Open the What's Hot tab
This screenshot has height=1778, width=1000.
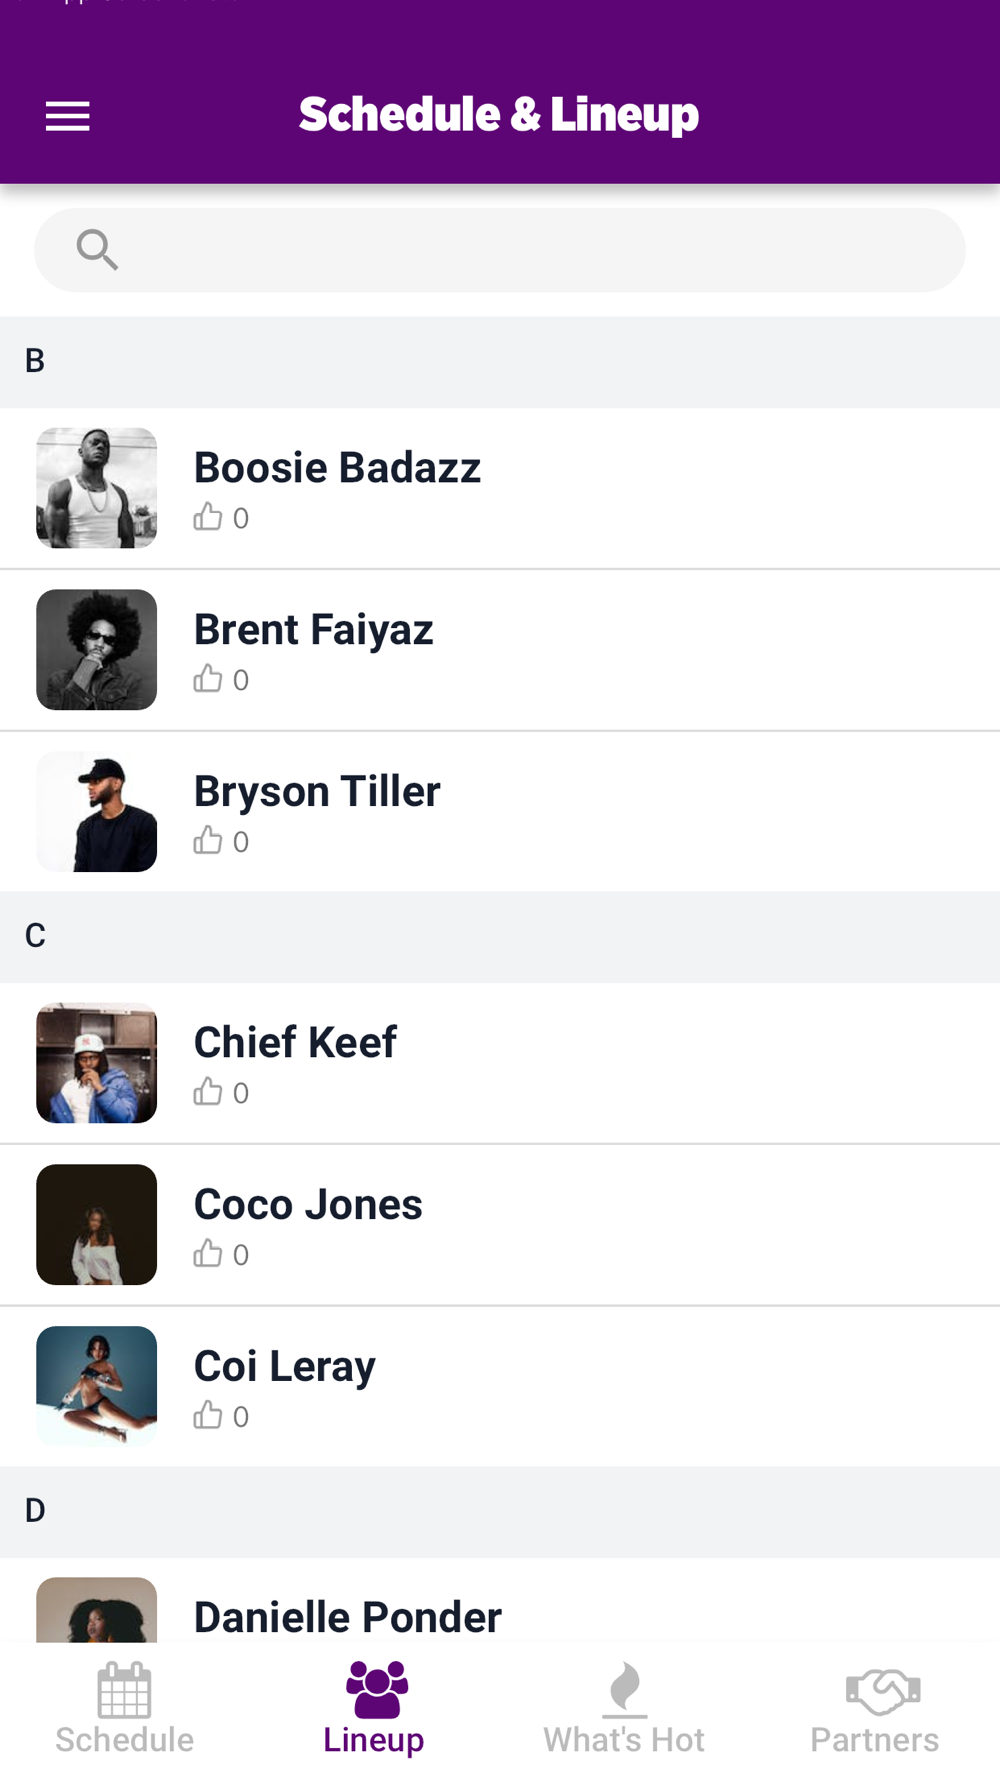pyautogui.click(x=624, y=1710)
